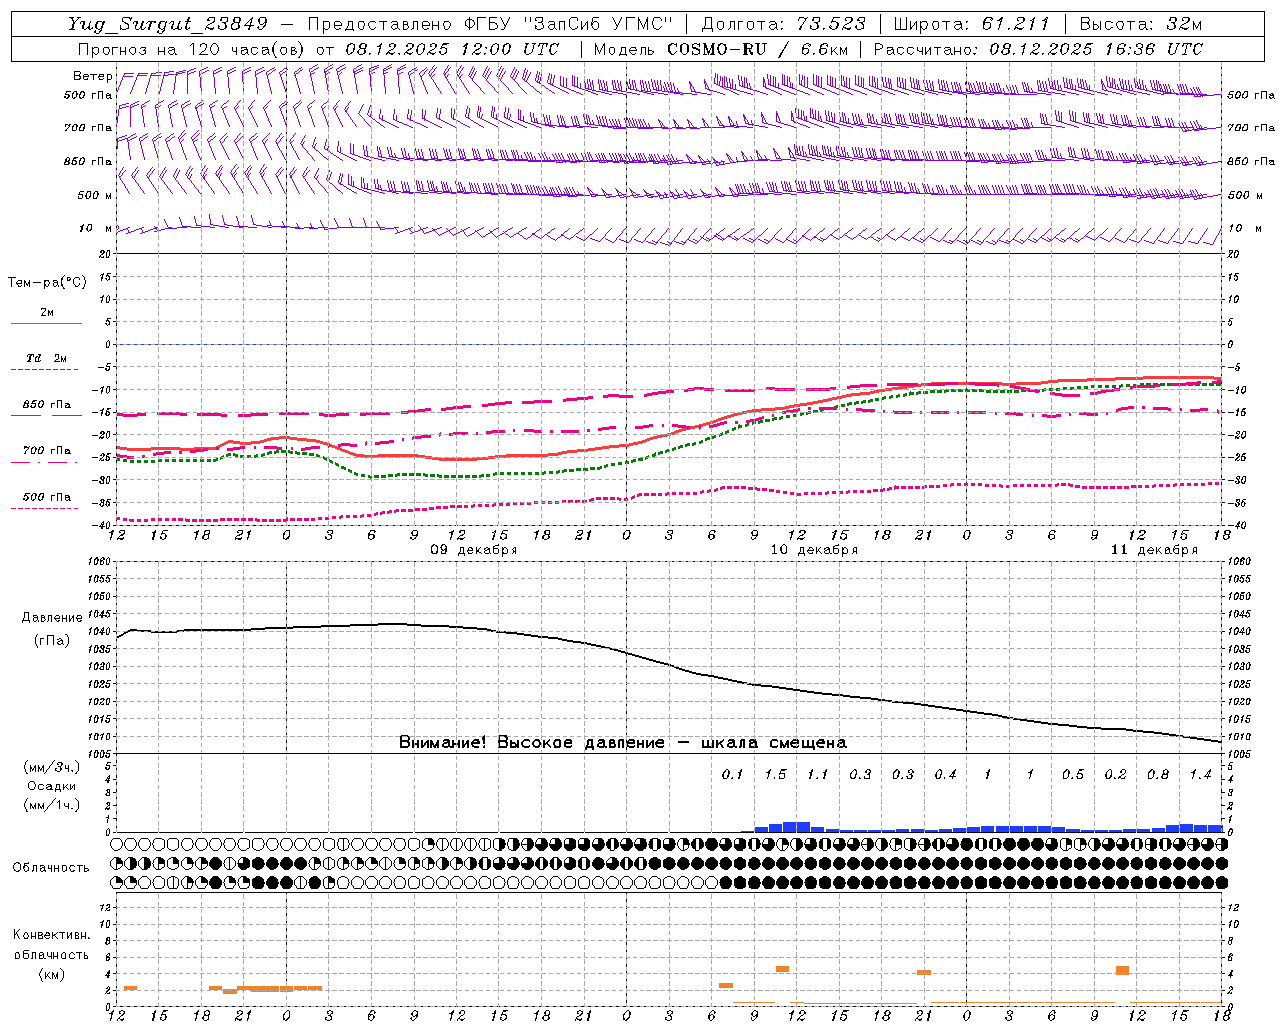
Task: Click the Тем-ра(°C) axis title
Action: (47, 283)
